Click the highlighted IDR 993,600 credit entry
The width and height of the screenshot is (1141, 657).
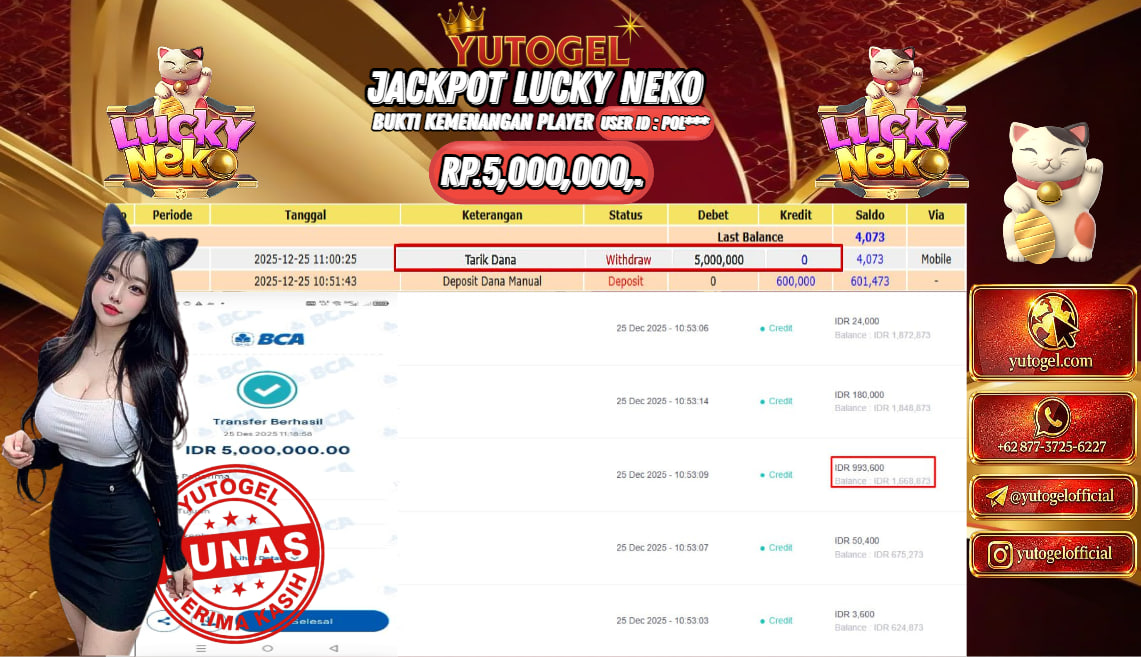[x=883, y=473]
